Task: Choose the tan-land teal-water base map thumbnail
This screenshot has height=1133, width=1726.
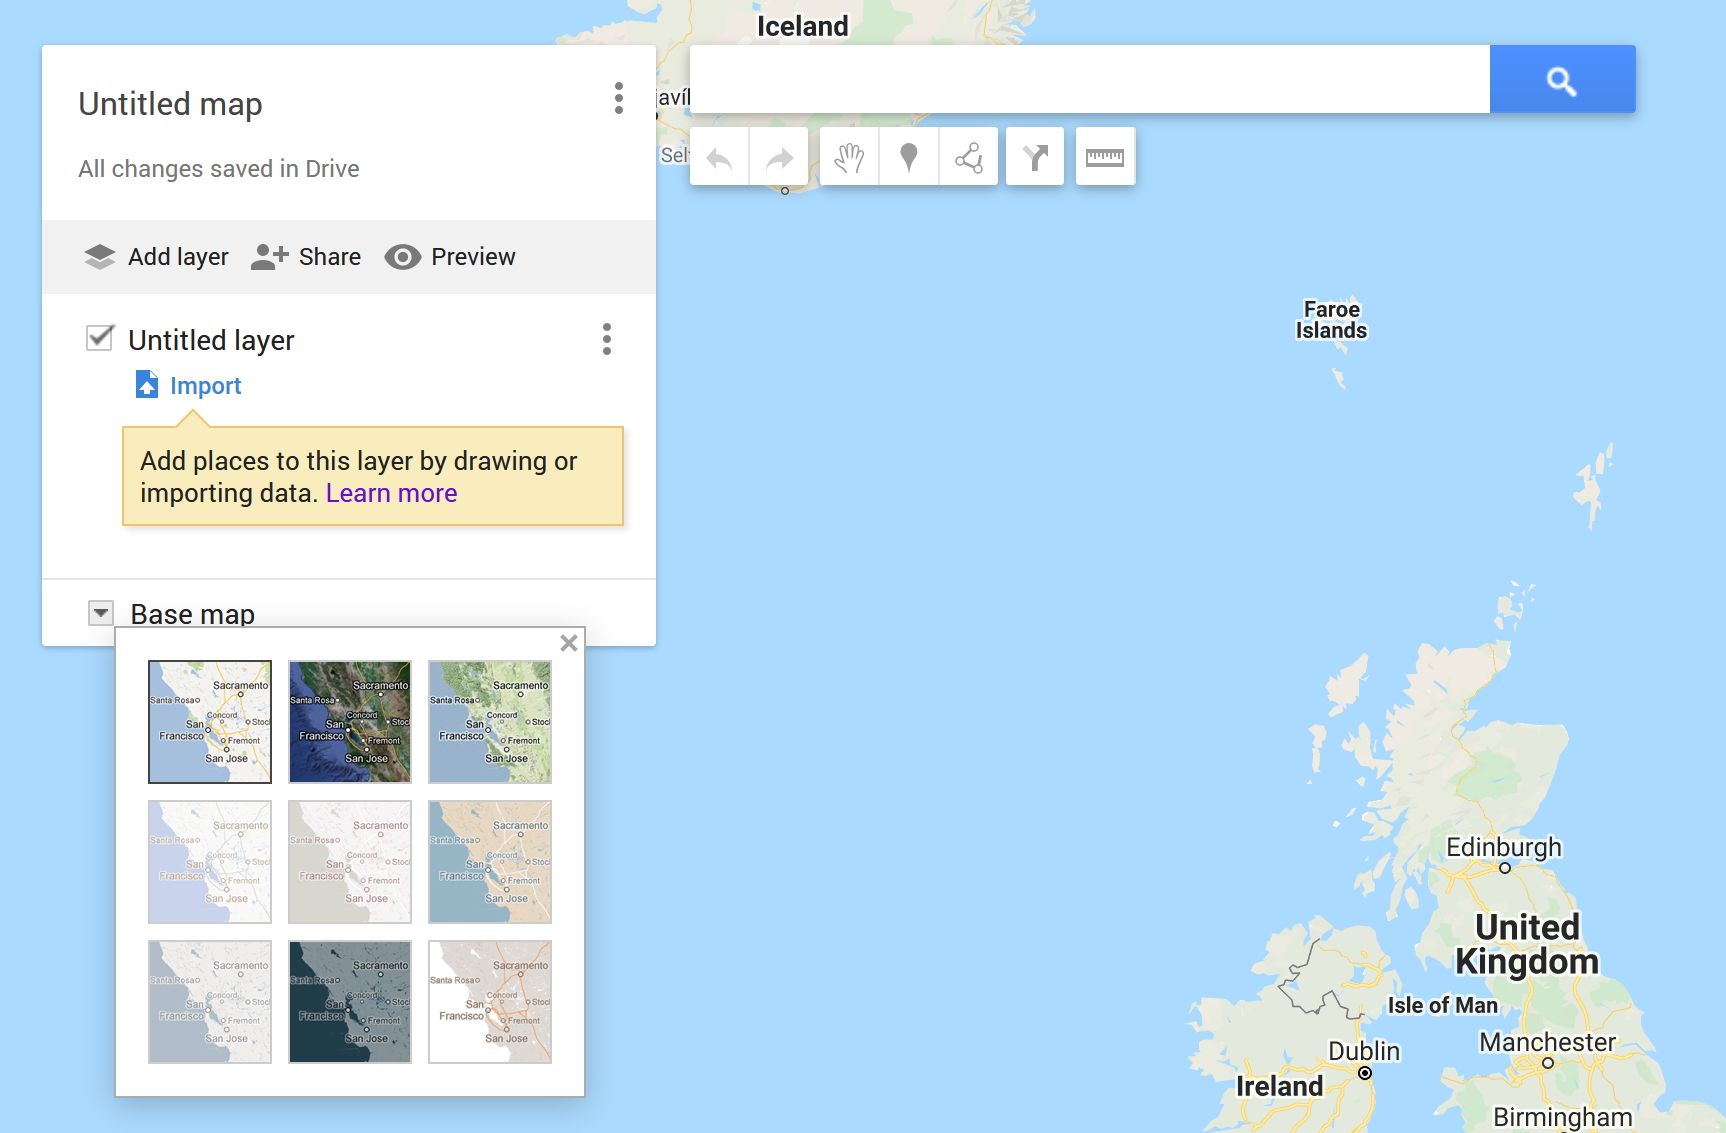Action: pos(490,862)
